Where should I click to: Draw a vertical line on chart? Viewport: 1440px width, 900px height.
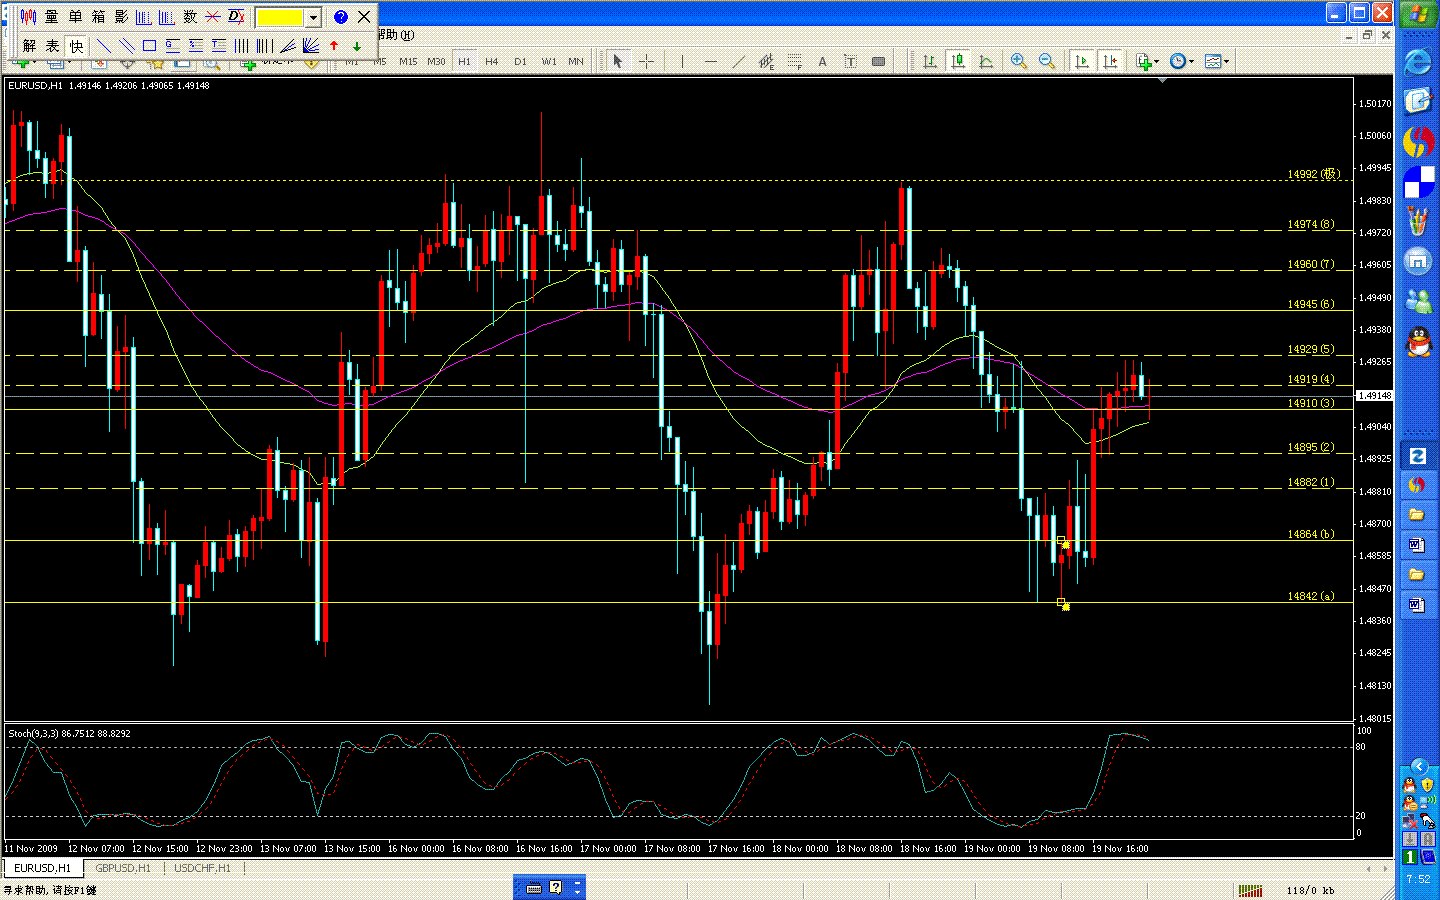682,62
